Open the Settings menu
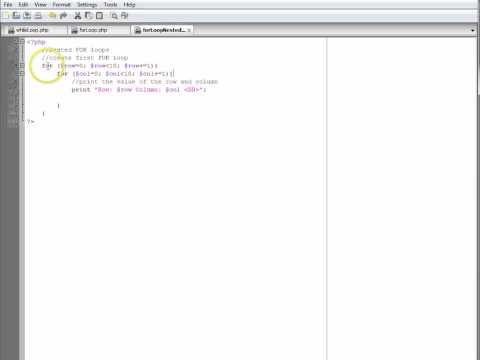This screenshot has height=360, width=480. 87,5
